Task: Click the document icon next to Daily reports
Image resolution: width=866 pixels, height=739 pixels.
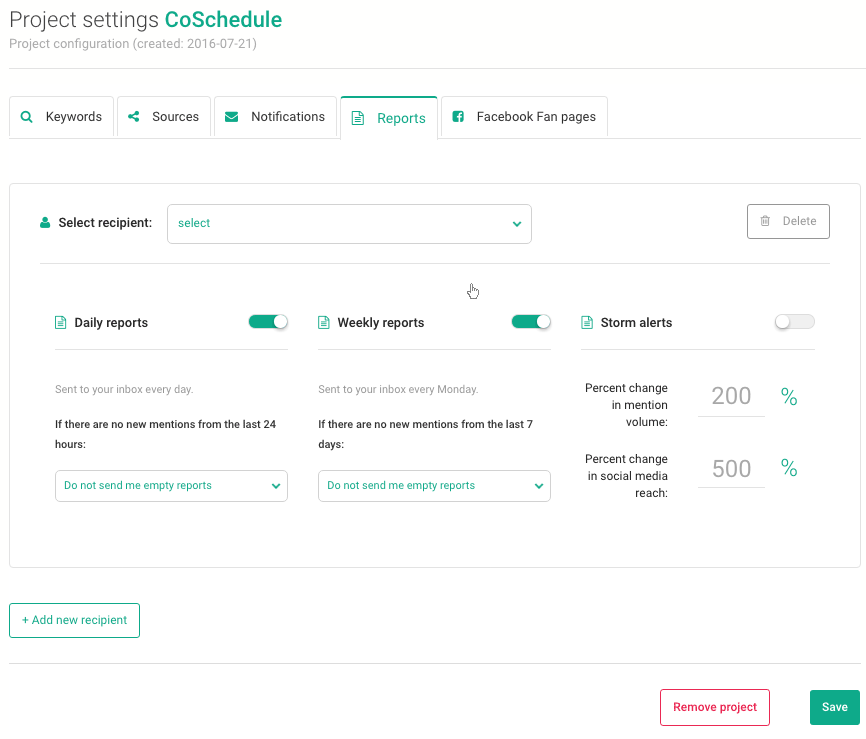Action: 61,323
